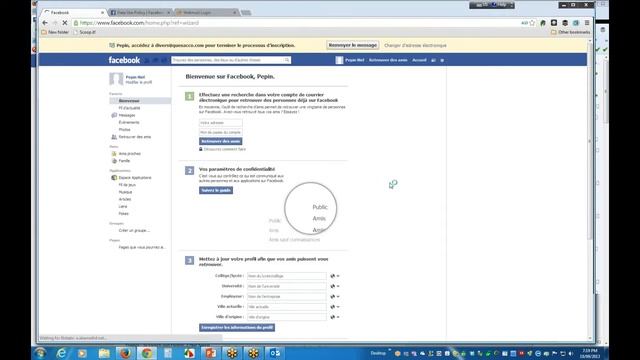This screenshot has width=640, height=360.
Task: Open PowerPoint from the taskbar
Action: [211, 353]
